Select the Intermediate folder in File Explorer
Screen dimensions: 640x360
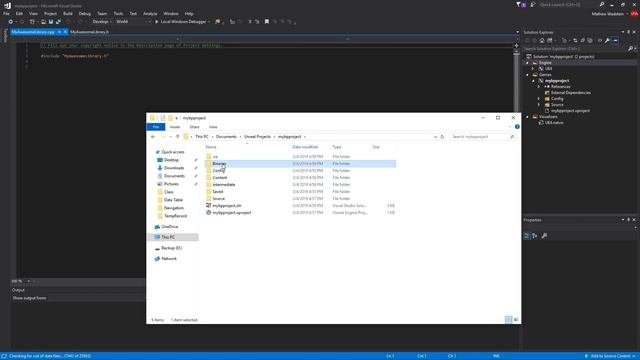[223, 184]
